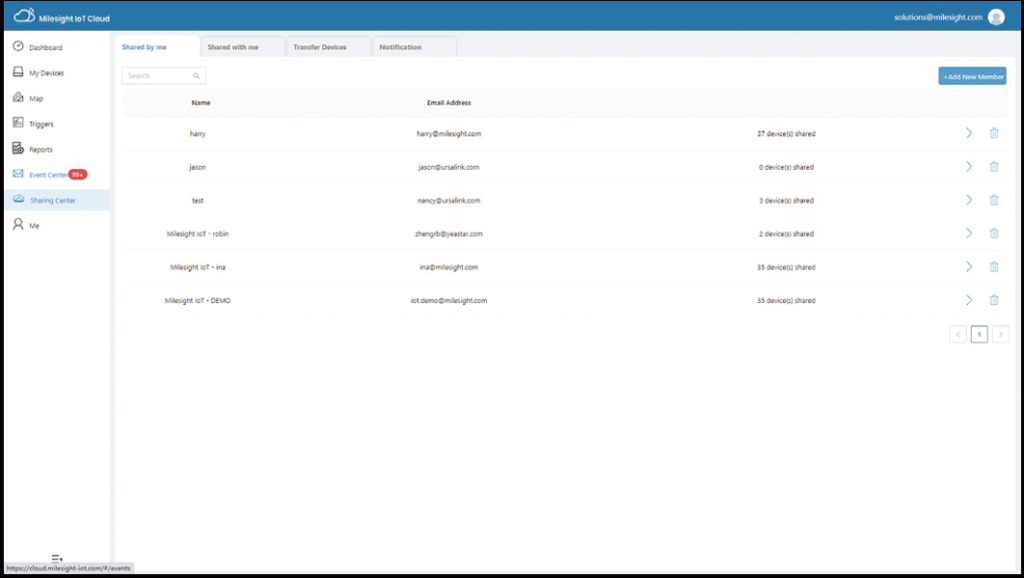The width and height of the screenshot is (1024, 578).
Task: Click the Milesight IoT Cloud logo
Action: point(61,16)
